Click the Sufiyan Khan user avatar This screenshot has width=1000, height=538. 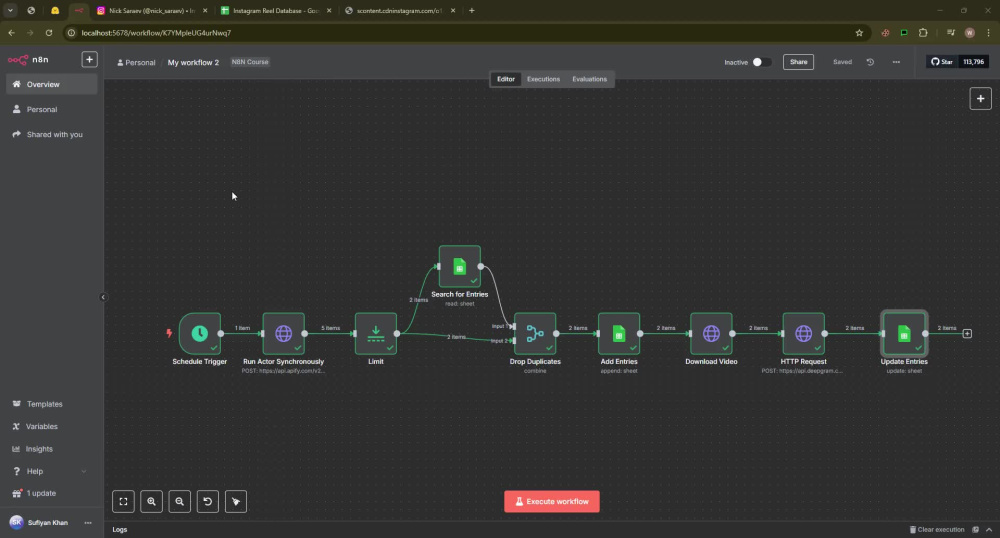pos(17,523)
